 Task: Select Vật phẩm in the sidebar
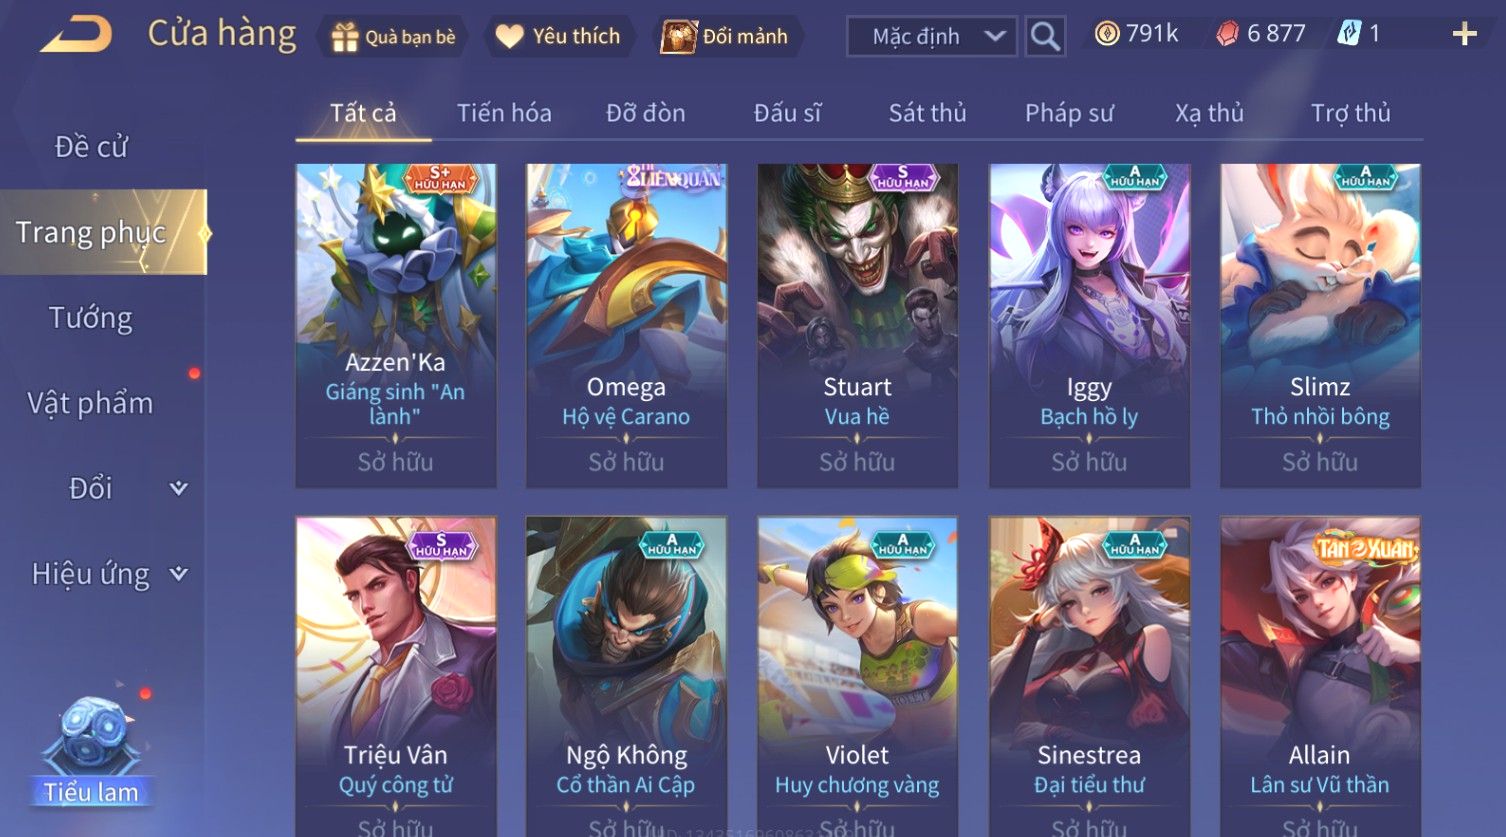point(91,403)
